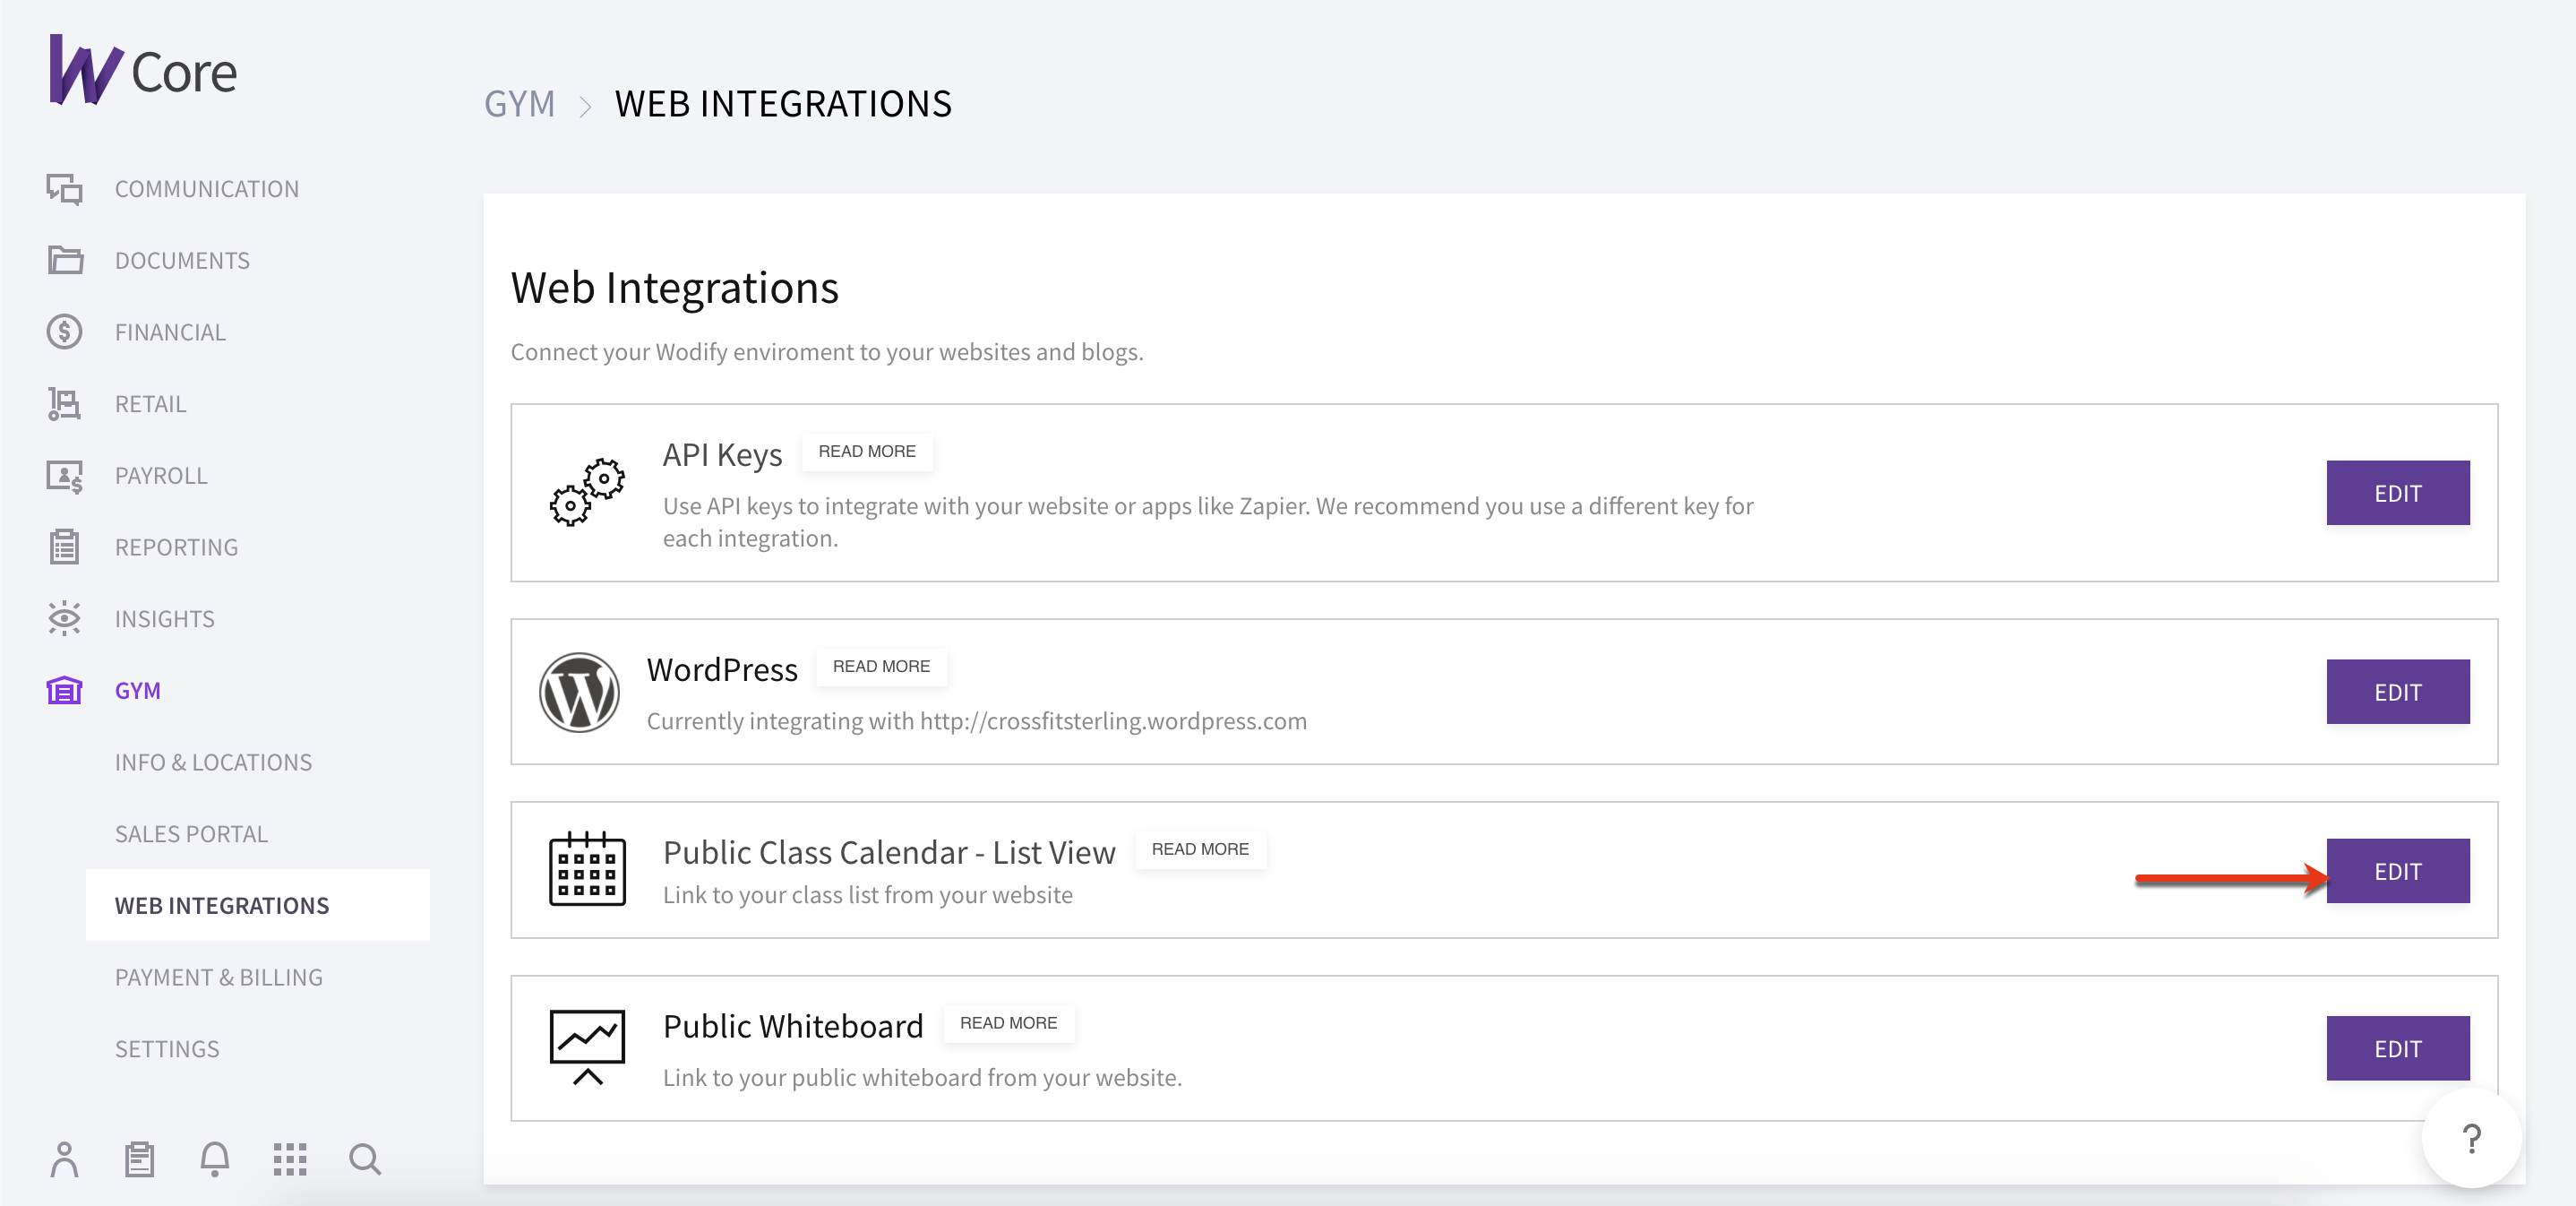Open the clipboard icon in bottom bar
Image resolution: width=2576 pixels, height=1206 pixels.
point(139,1160)
